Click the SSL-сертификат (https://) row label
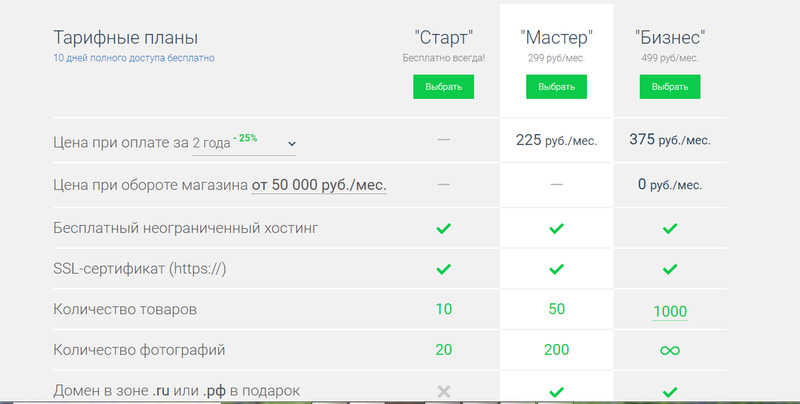The image size is (800, 404). [140, 269]
